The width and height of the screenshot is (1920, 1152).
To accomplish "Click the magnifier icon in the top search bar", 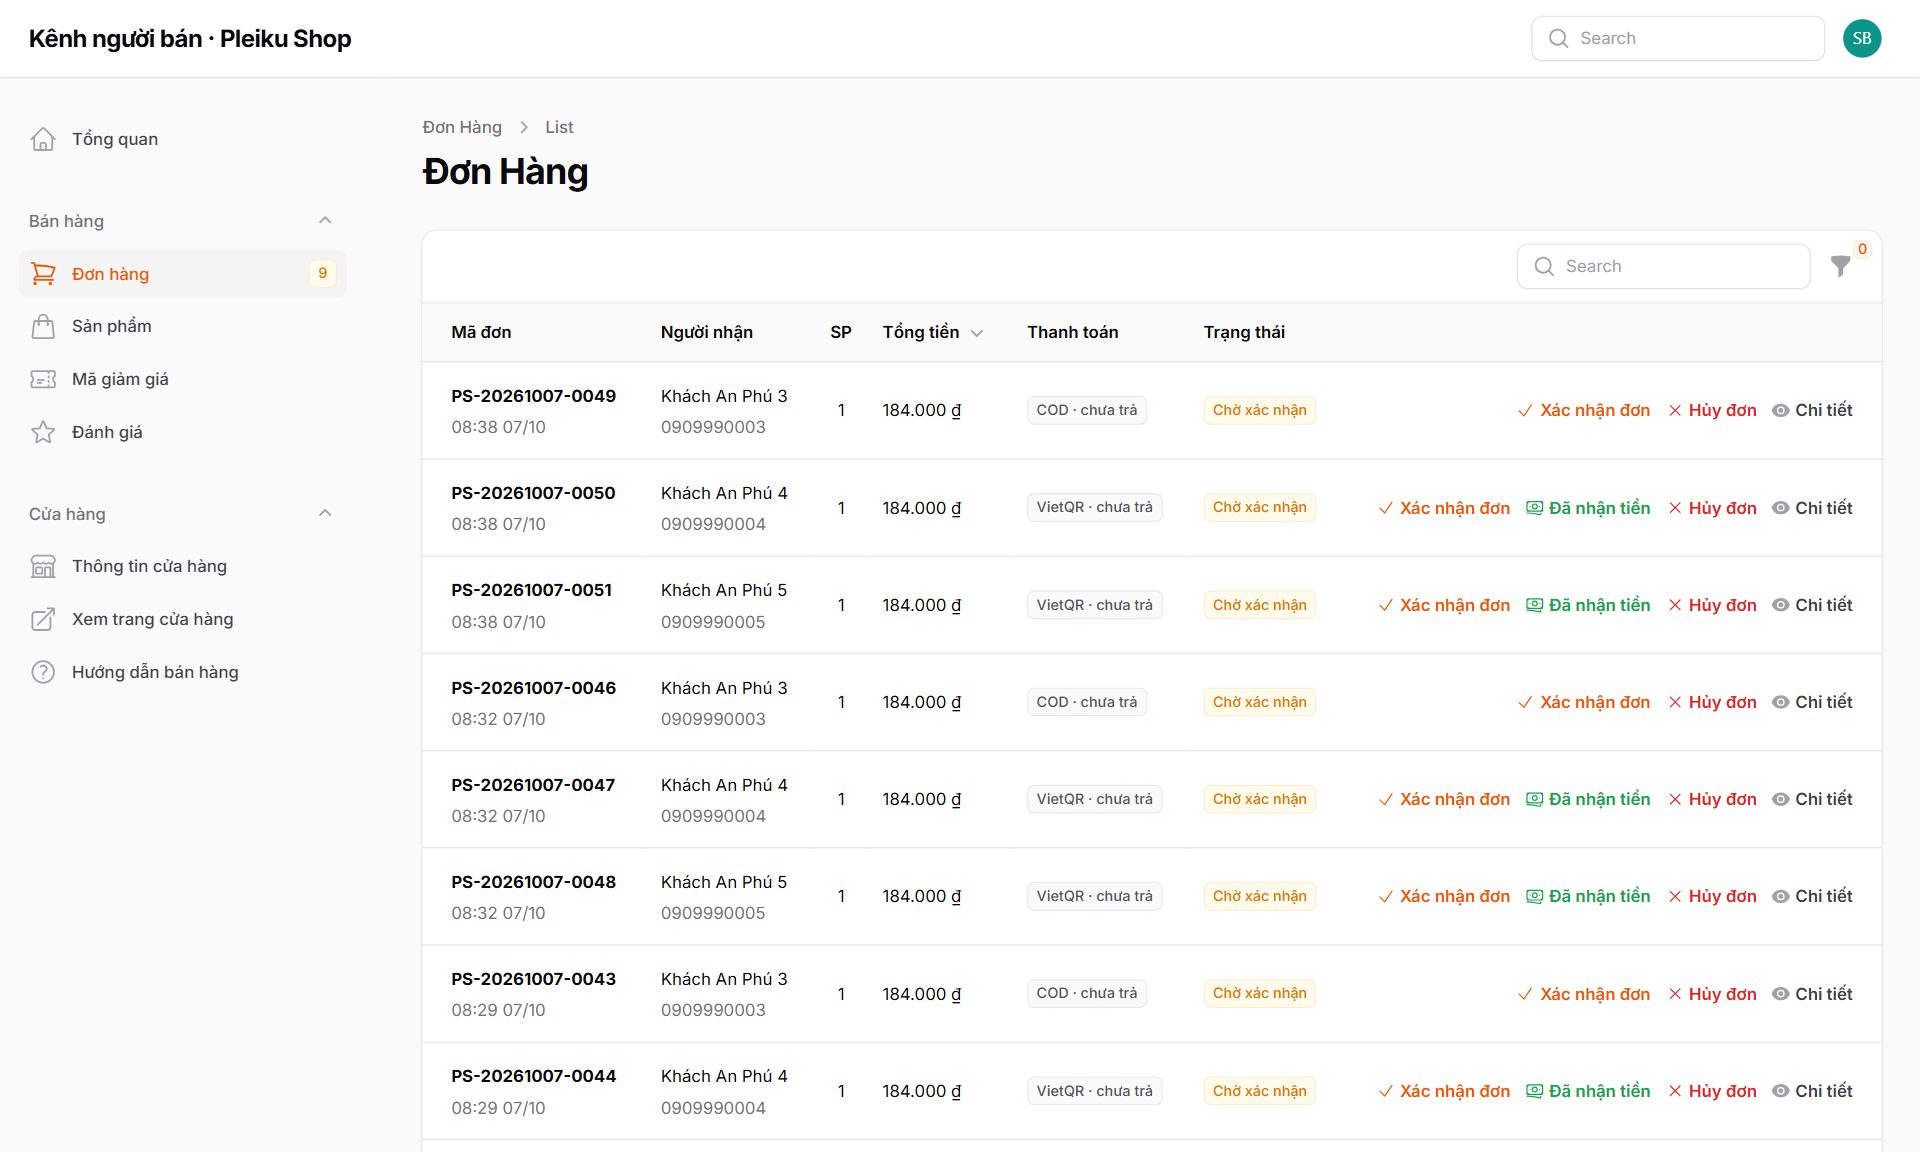I will 1558,38.
